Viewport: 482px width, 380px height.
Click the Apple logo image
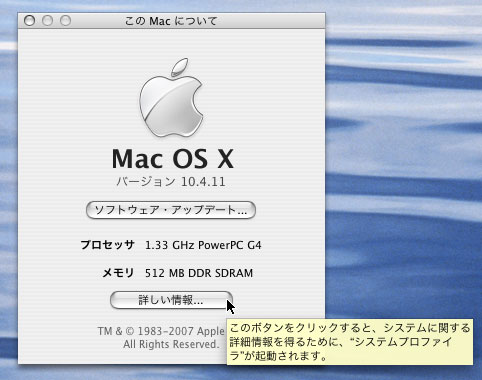point(171,98)
